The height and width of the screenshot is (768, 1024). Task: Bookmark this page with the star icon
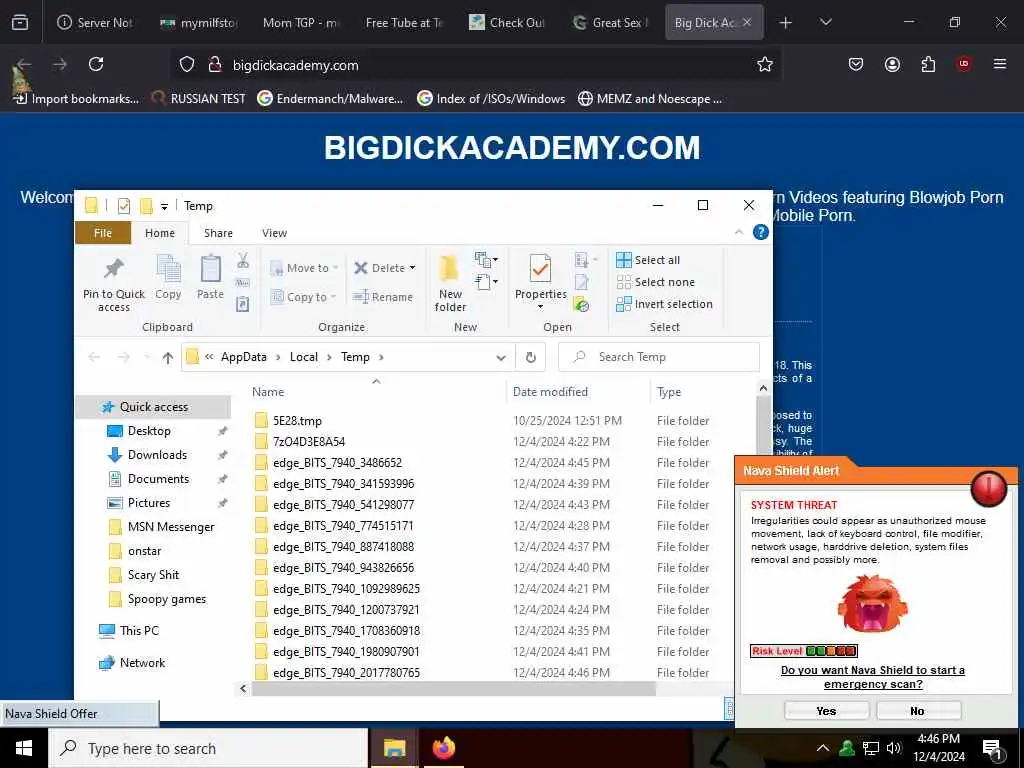pyautogui.click(x=765, y=64)
